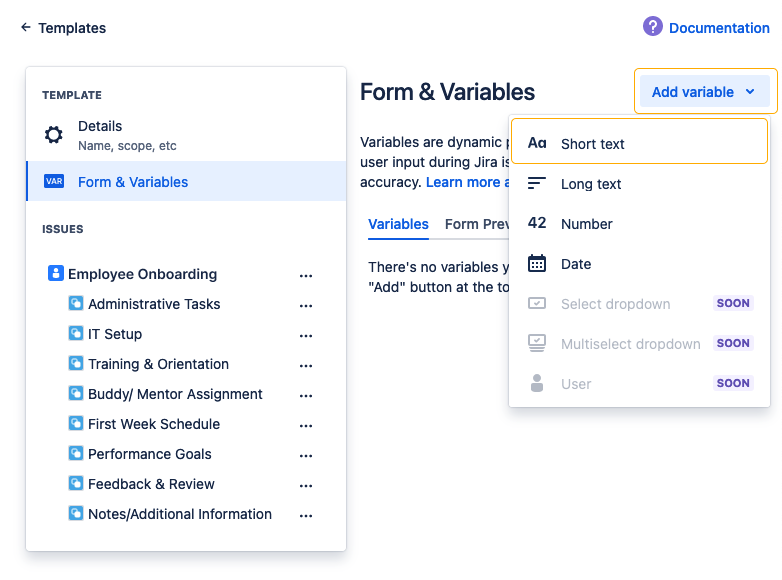Click the back arrow next to Templates
The width and height of the screenshot is (782, 580).
[x=26, y=28]
